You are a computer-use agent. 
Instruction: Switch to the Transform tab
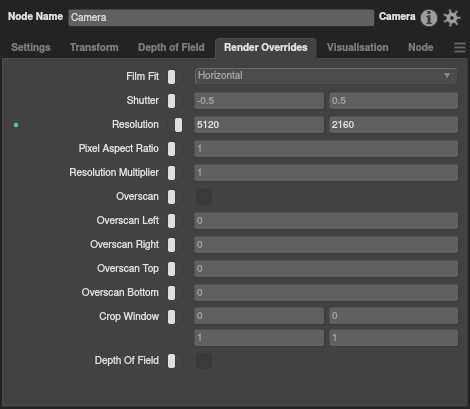point(94,47)
